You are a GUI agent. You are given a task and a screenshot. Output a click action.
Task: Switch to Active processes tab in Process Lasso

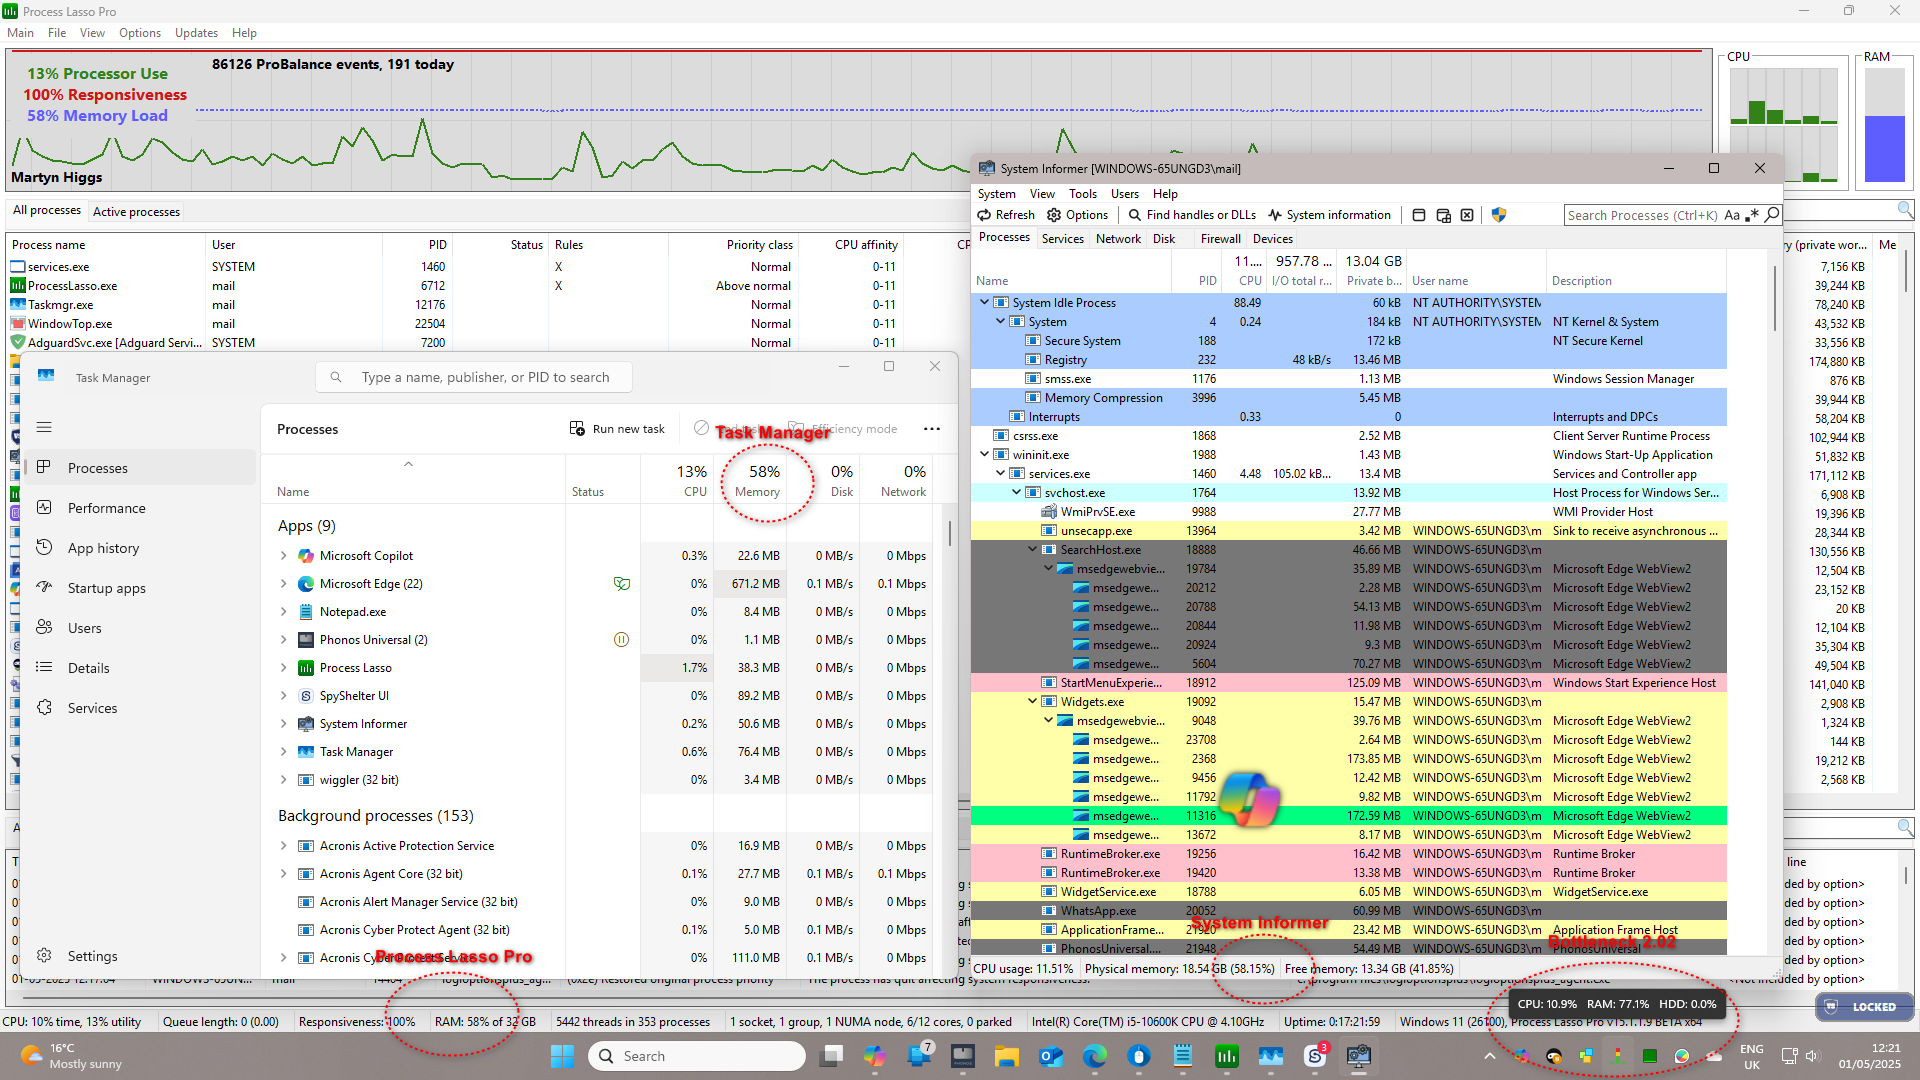click(x=137, y=212)
